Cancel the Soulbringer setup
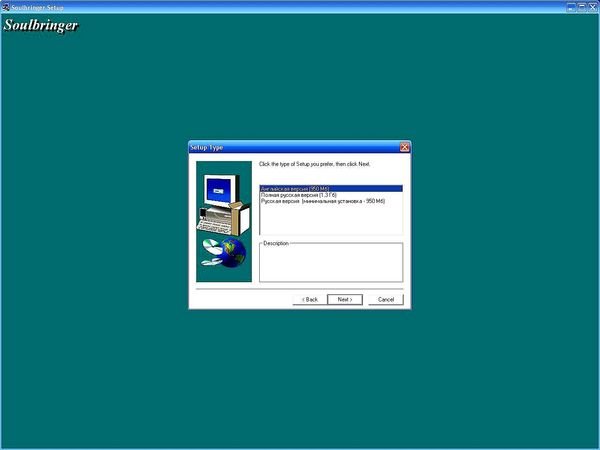Image resolution: width=600 pixels, height=450 pixels. (386, 300)
